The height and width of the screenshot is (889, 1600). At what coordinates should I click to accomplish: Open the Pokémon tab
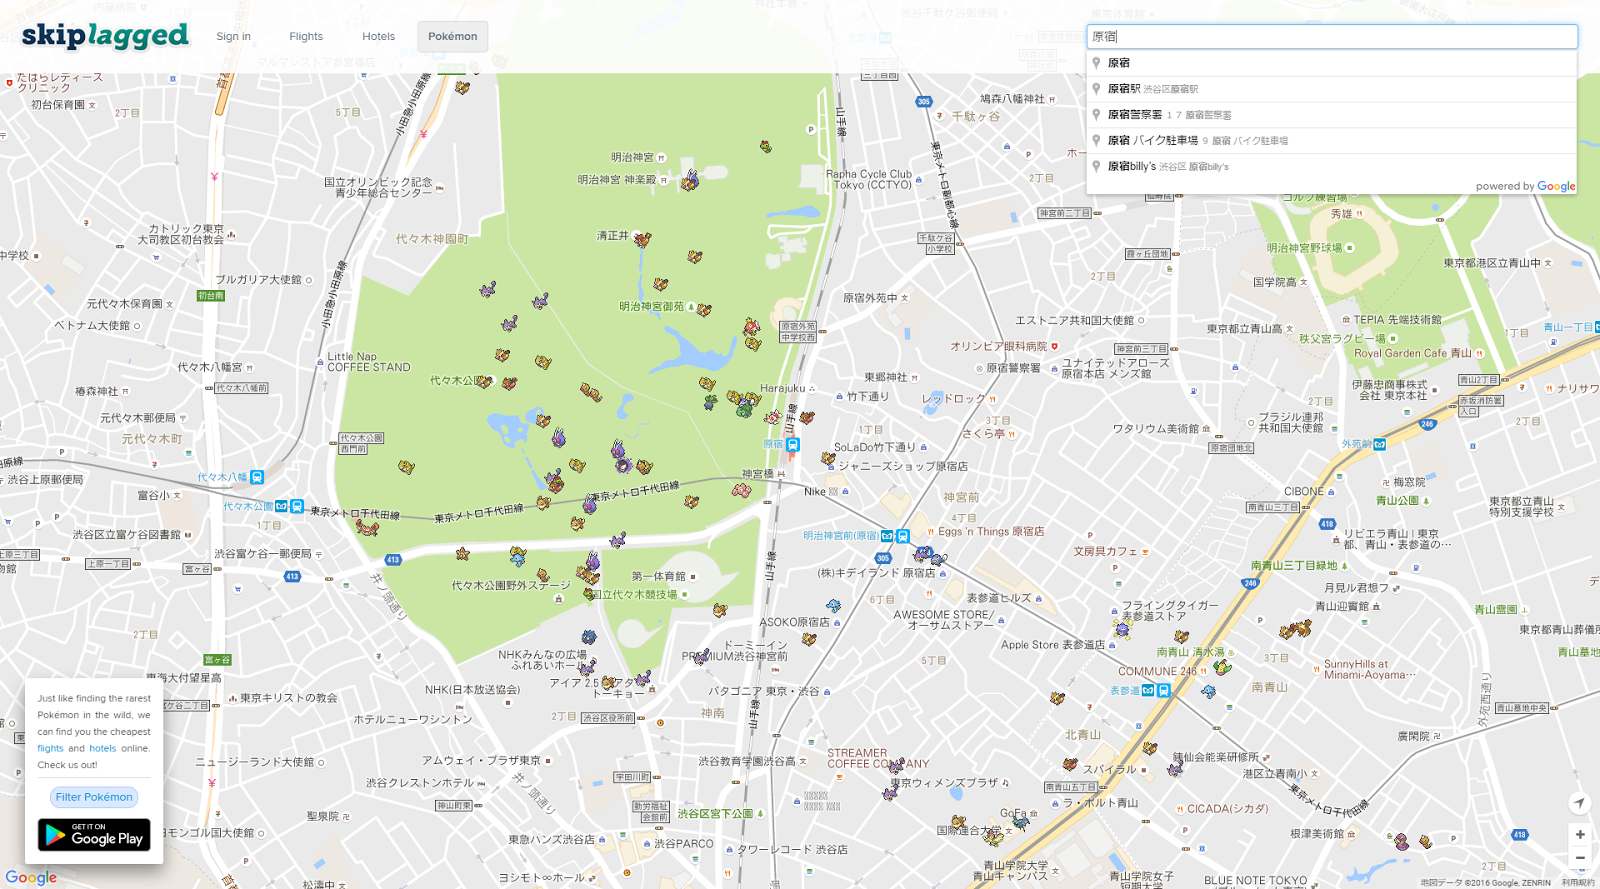(x=453, y=36)
